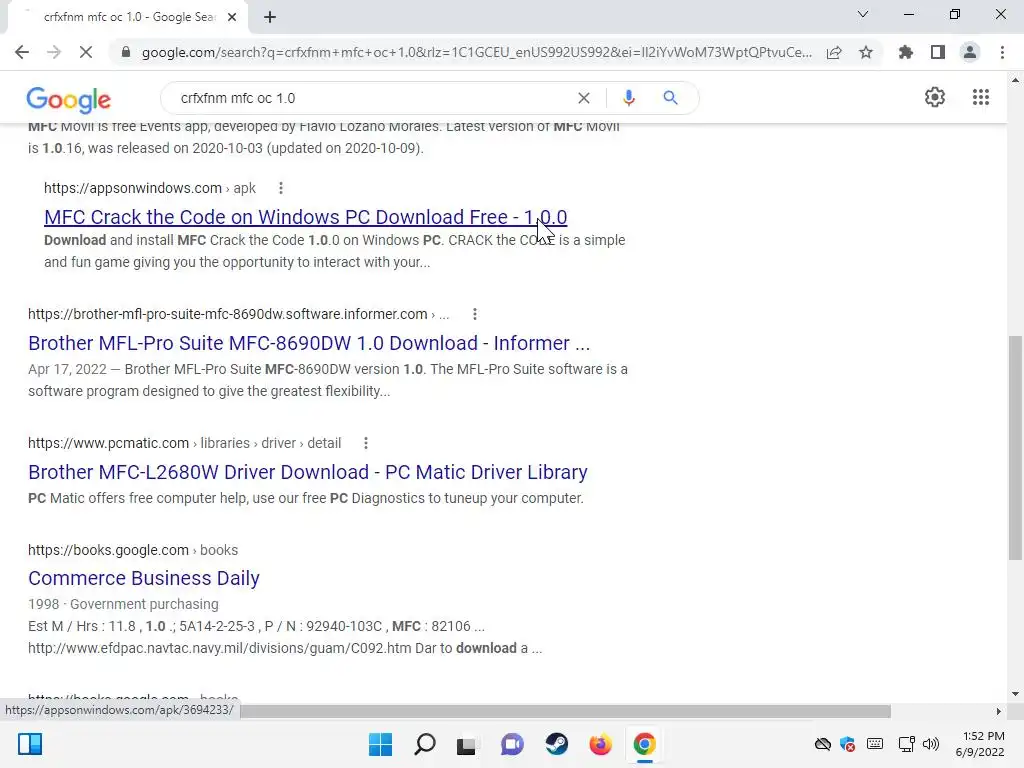Screen dimensions: 1024x768
Task: Open options menu for pcmatic.com result
Action: pos(366,443)
